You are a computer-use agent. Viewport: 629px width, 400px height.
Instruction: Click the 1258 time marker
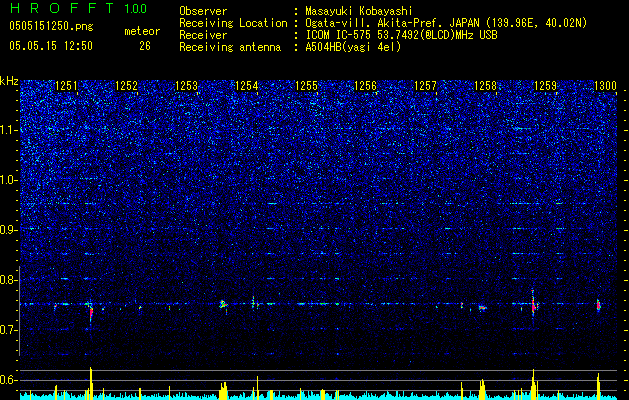[x=485, y=86]
